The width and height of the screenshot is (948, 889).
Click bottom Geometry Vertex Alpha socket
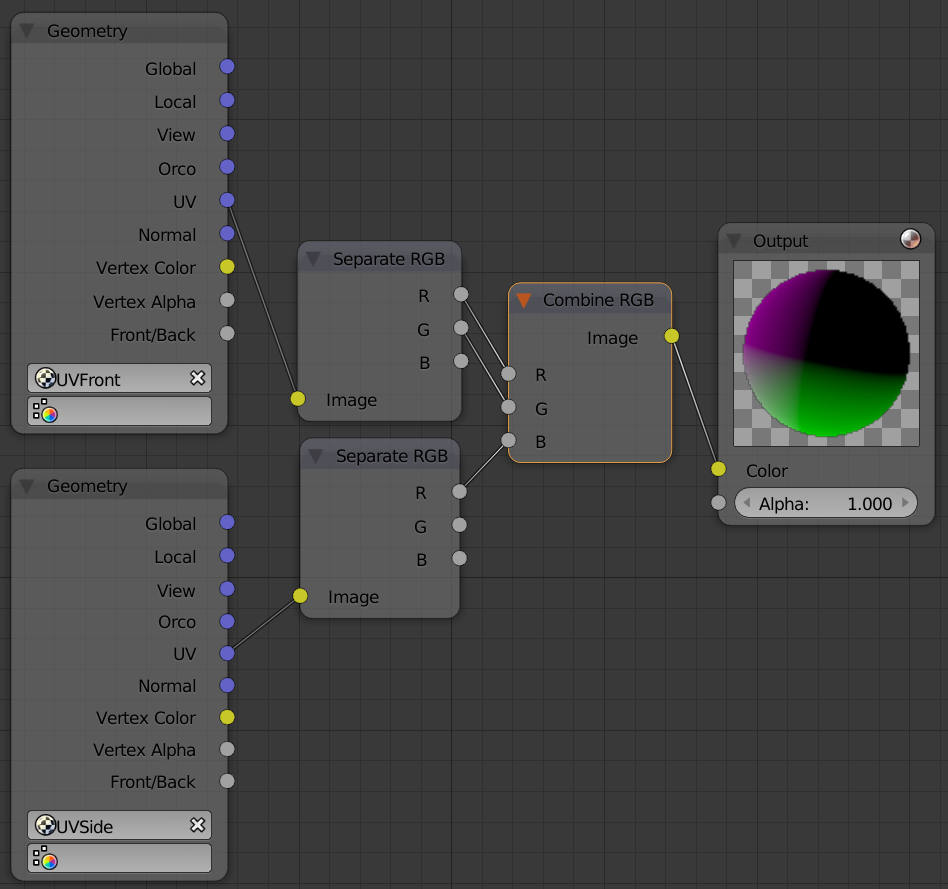227,749
